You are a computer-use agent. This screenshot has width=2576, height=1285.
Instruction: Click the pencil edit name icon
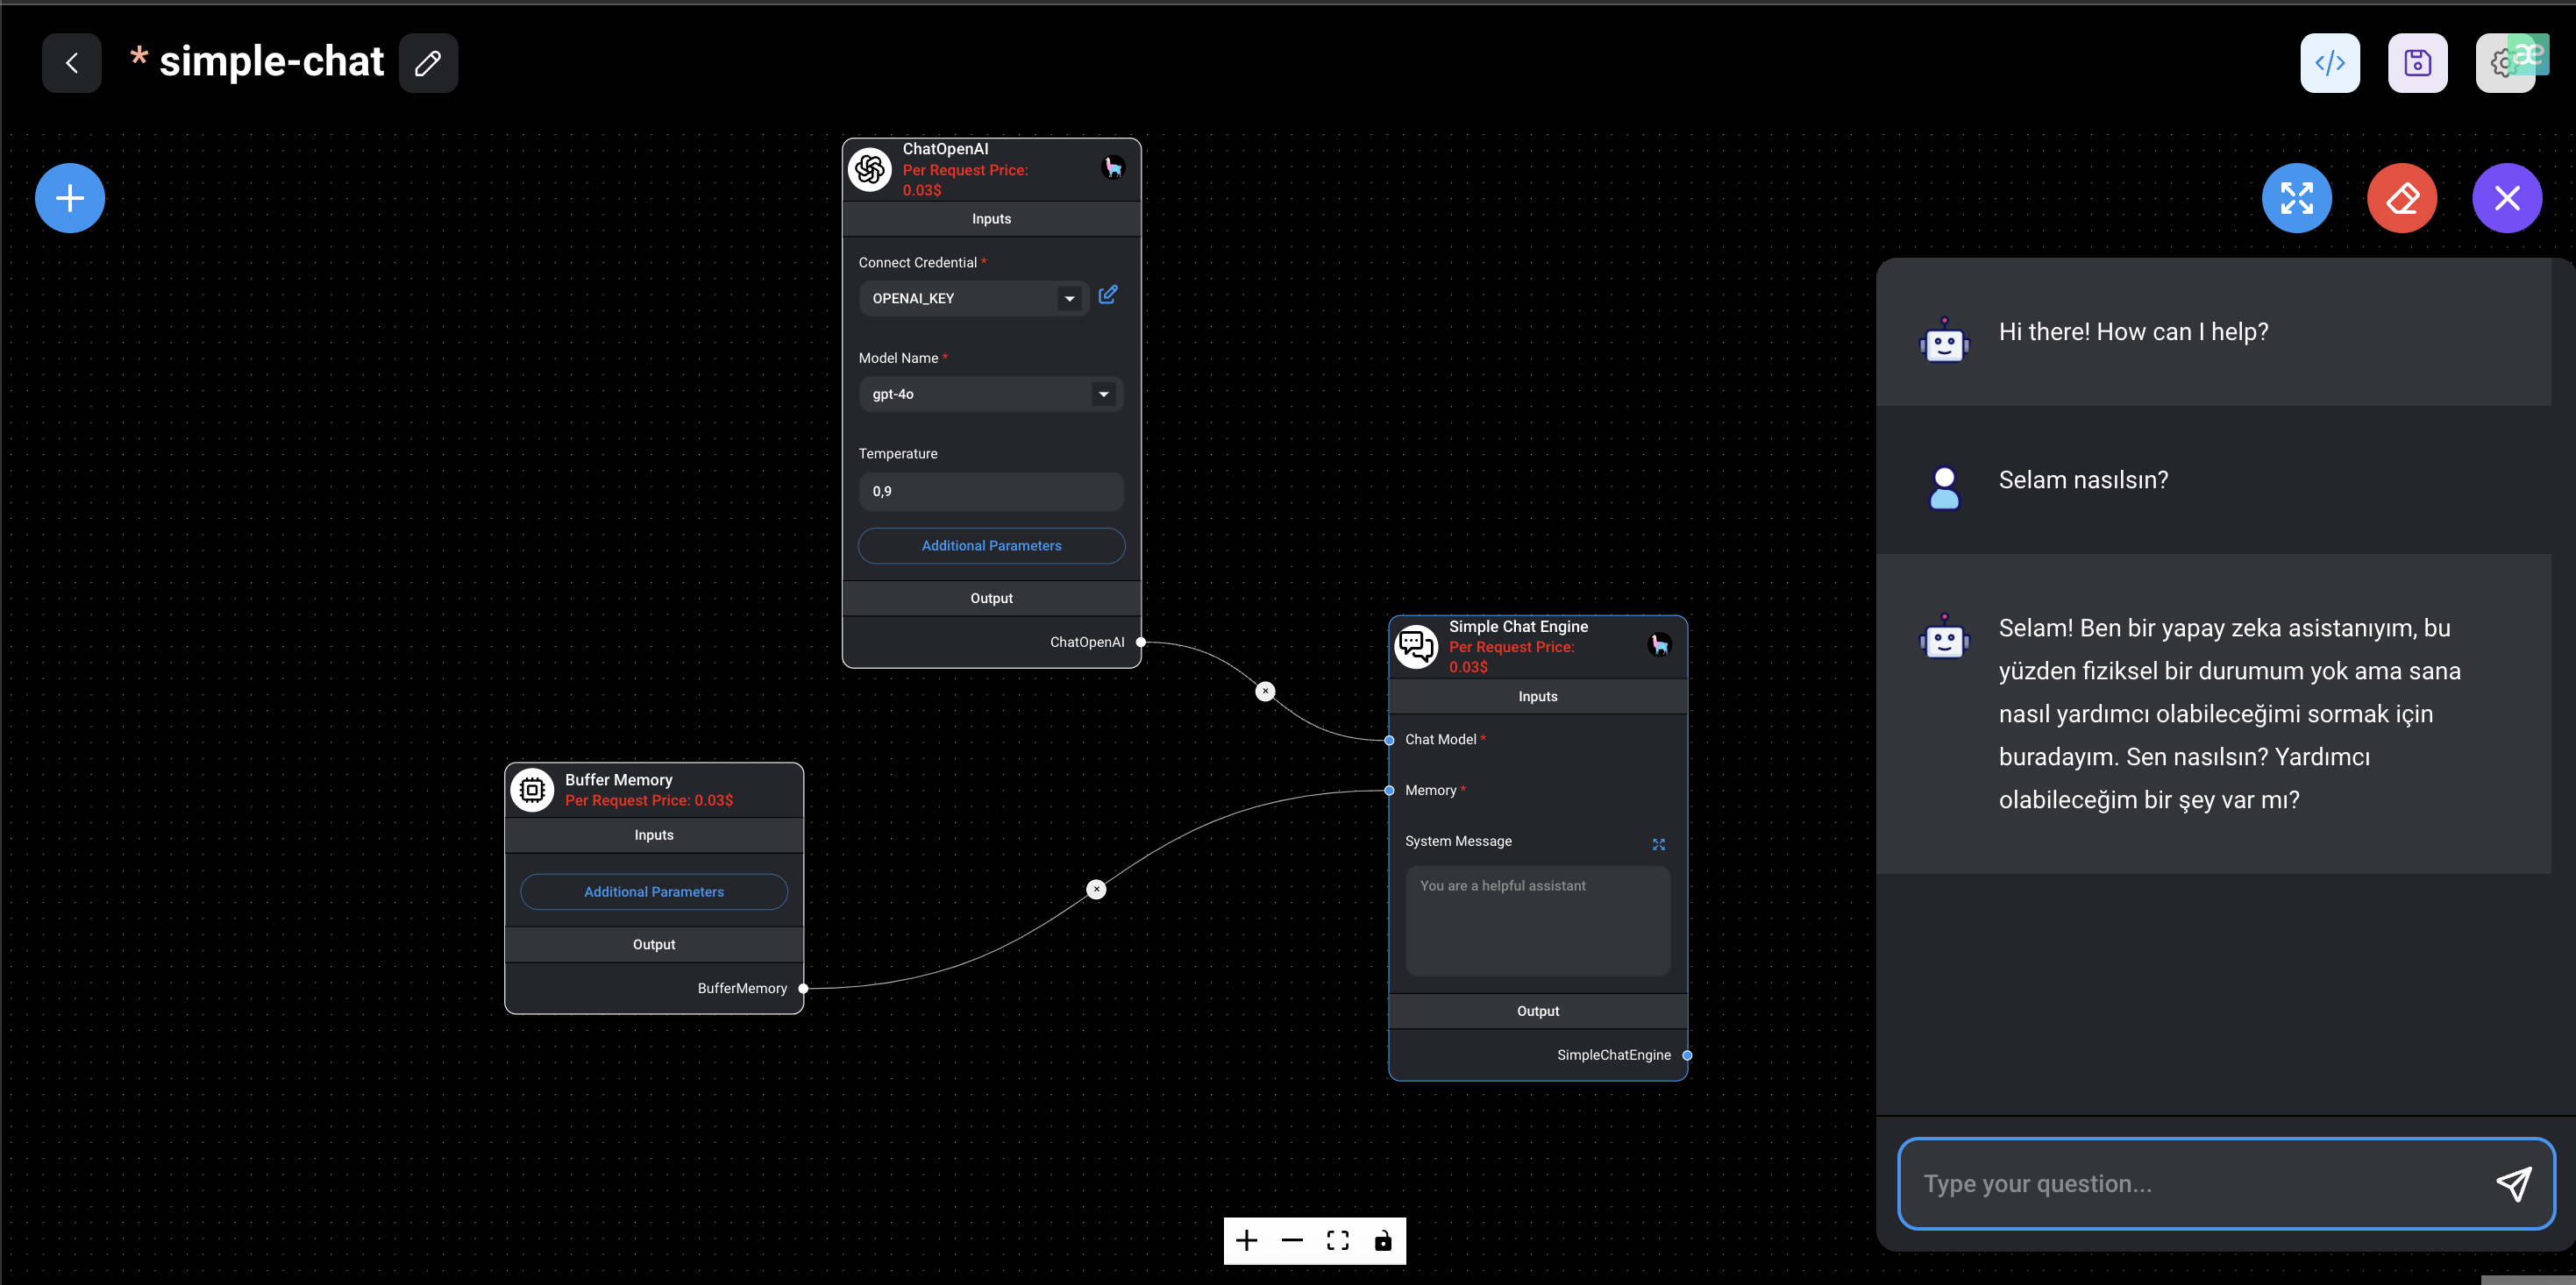428,63
